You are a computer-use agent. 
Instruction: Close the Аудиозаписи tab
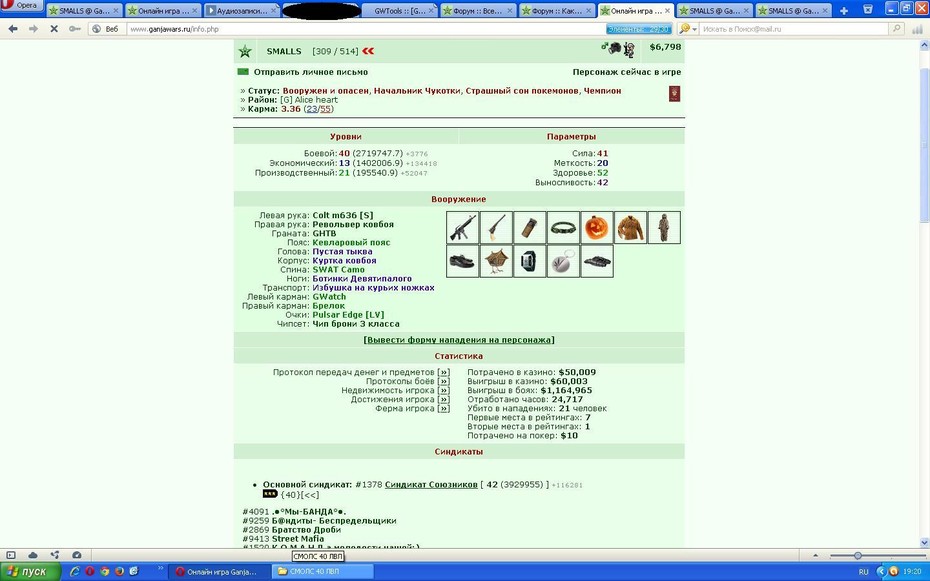coord(273,11)
